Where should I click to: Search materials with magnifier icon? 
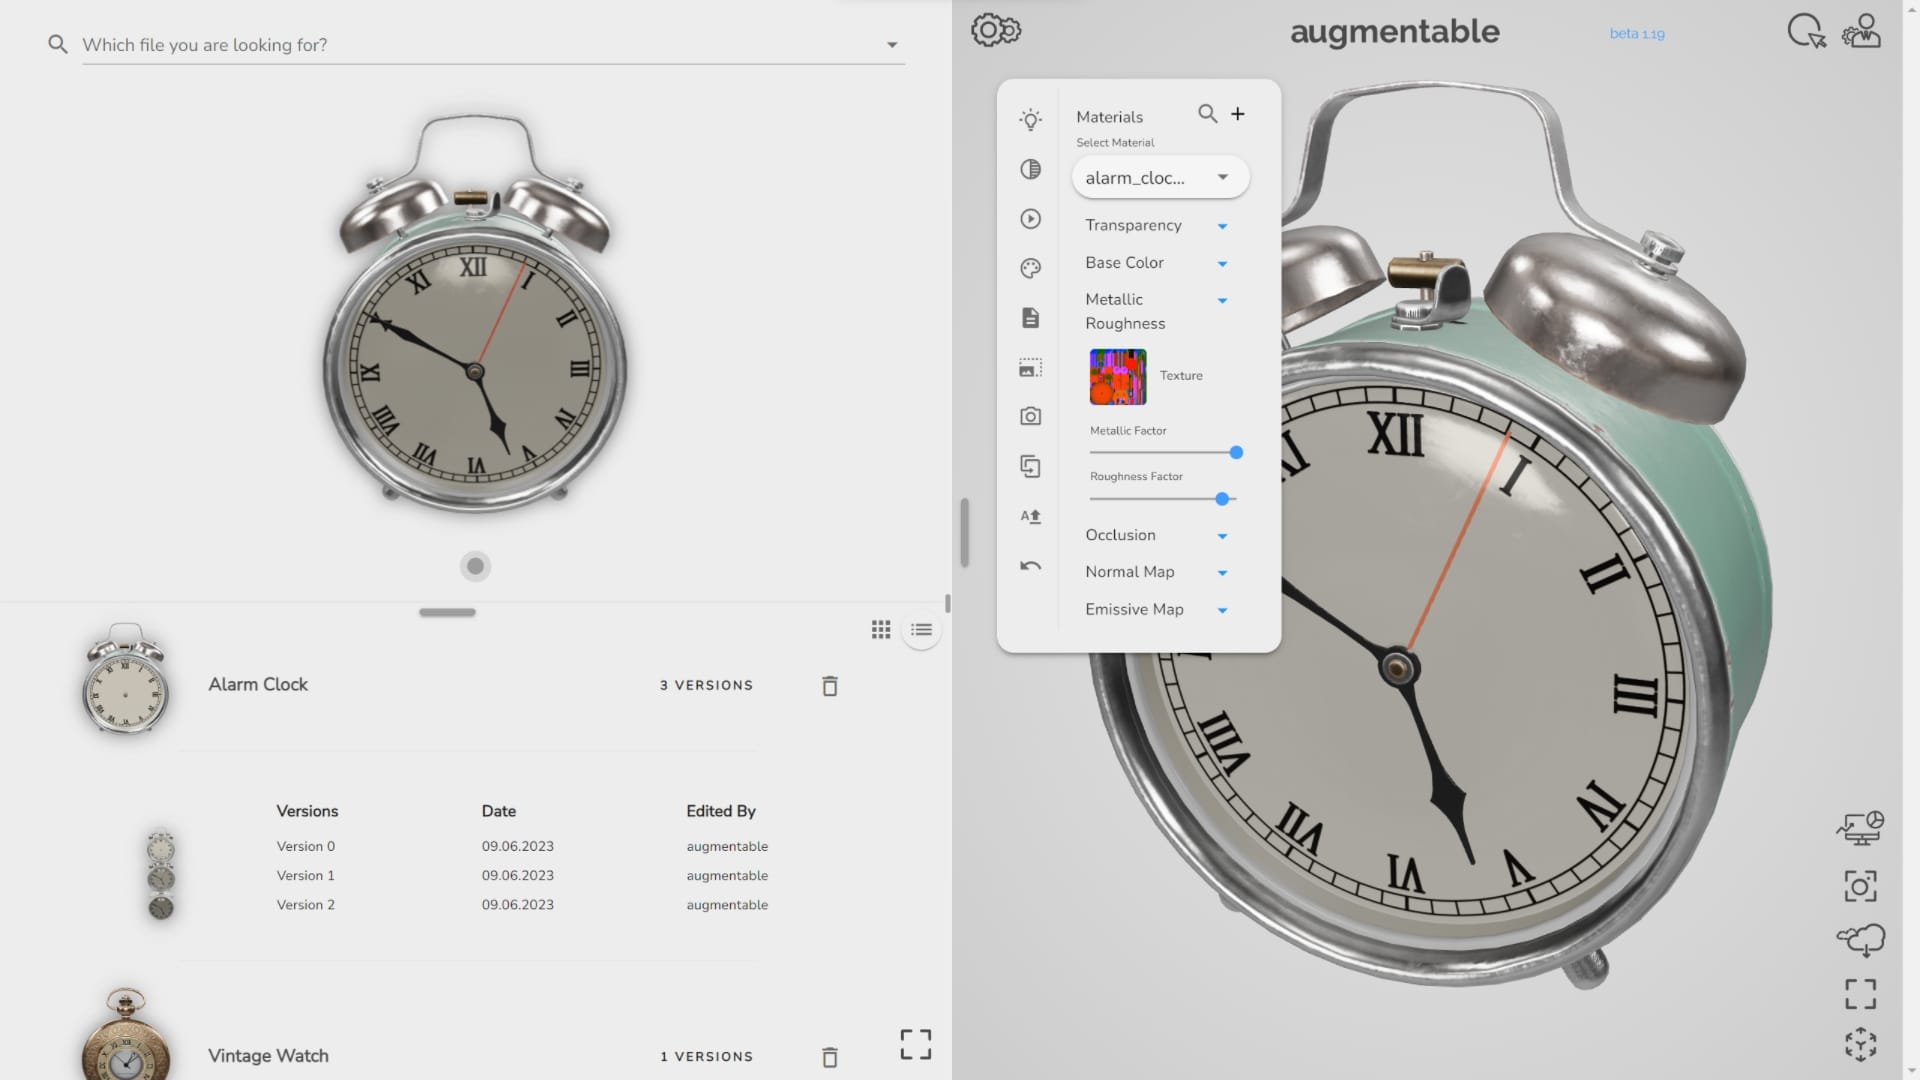point(1207,114)
